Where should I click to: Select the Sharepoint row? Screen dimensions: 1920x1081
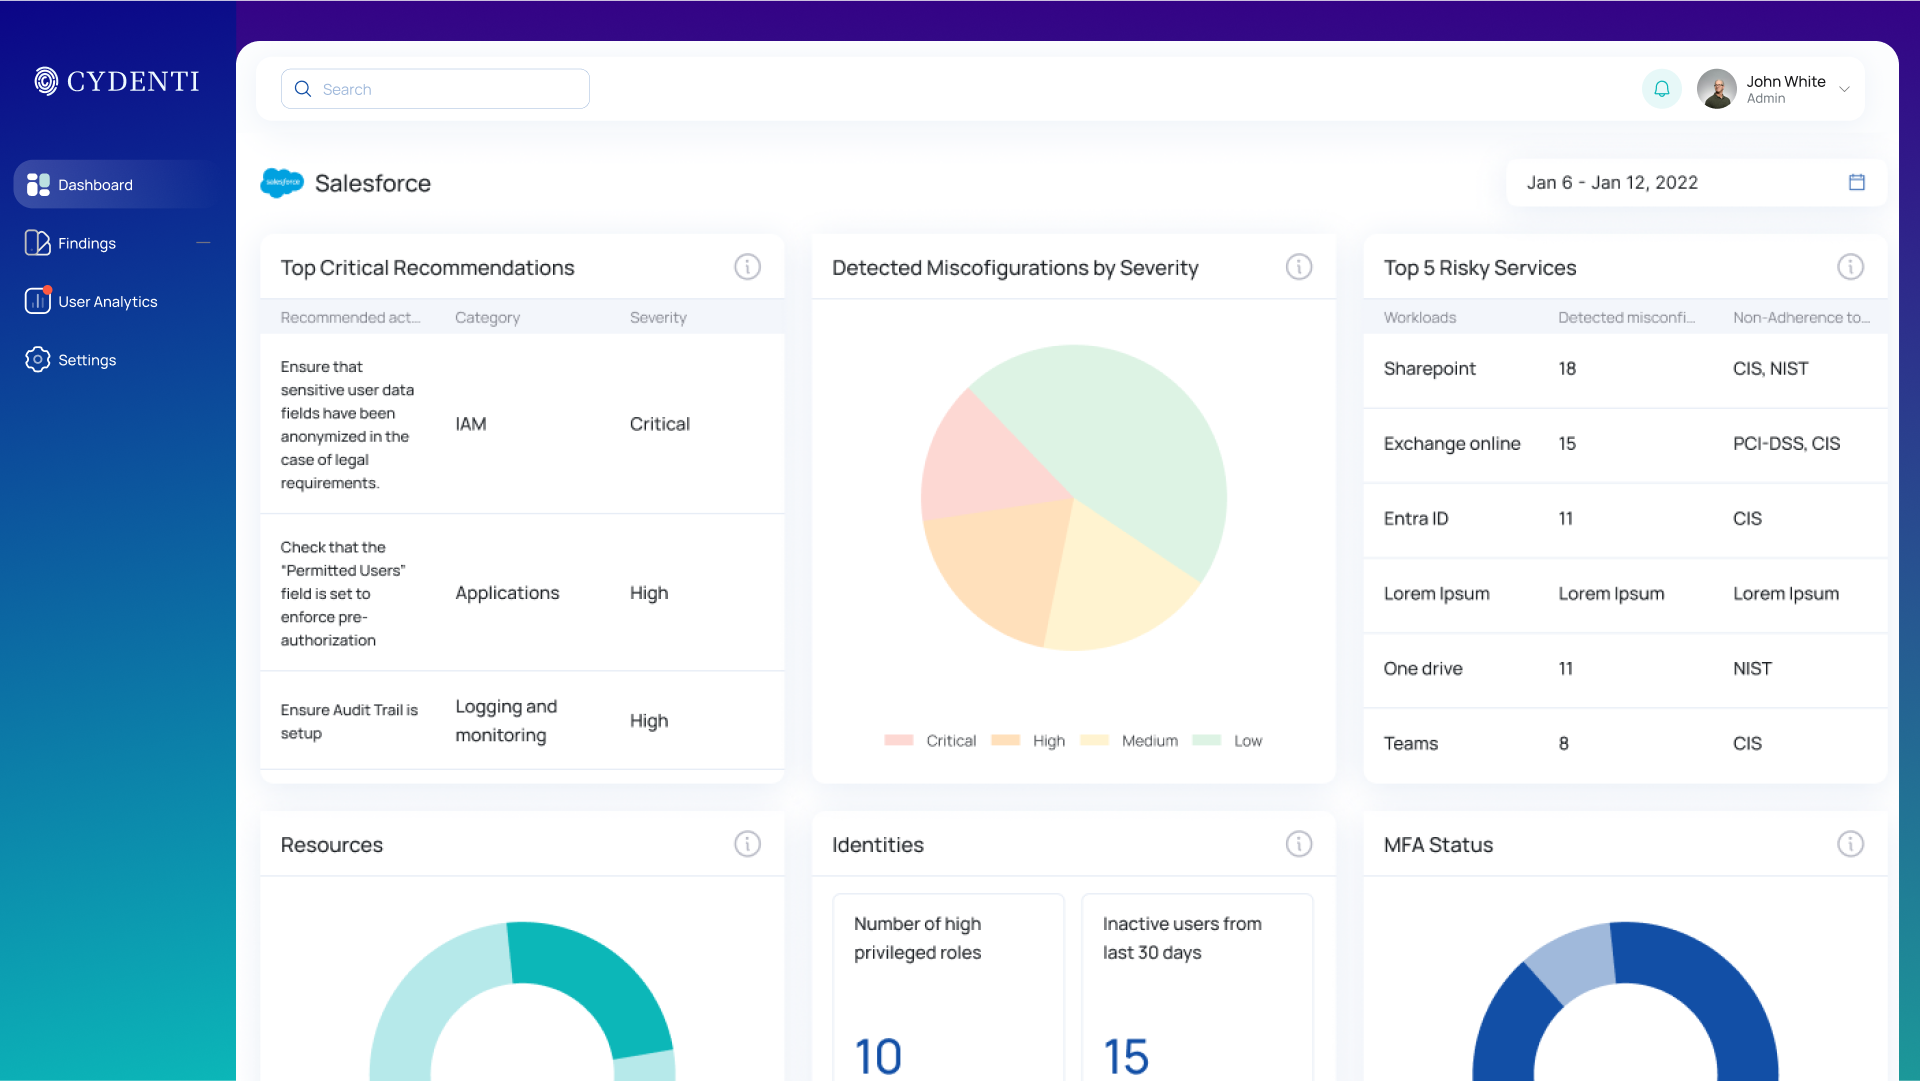pos(1625,369)
